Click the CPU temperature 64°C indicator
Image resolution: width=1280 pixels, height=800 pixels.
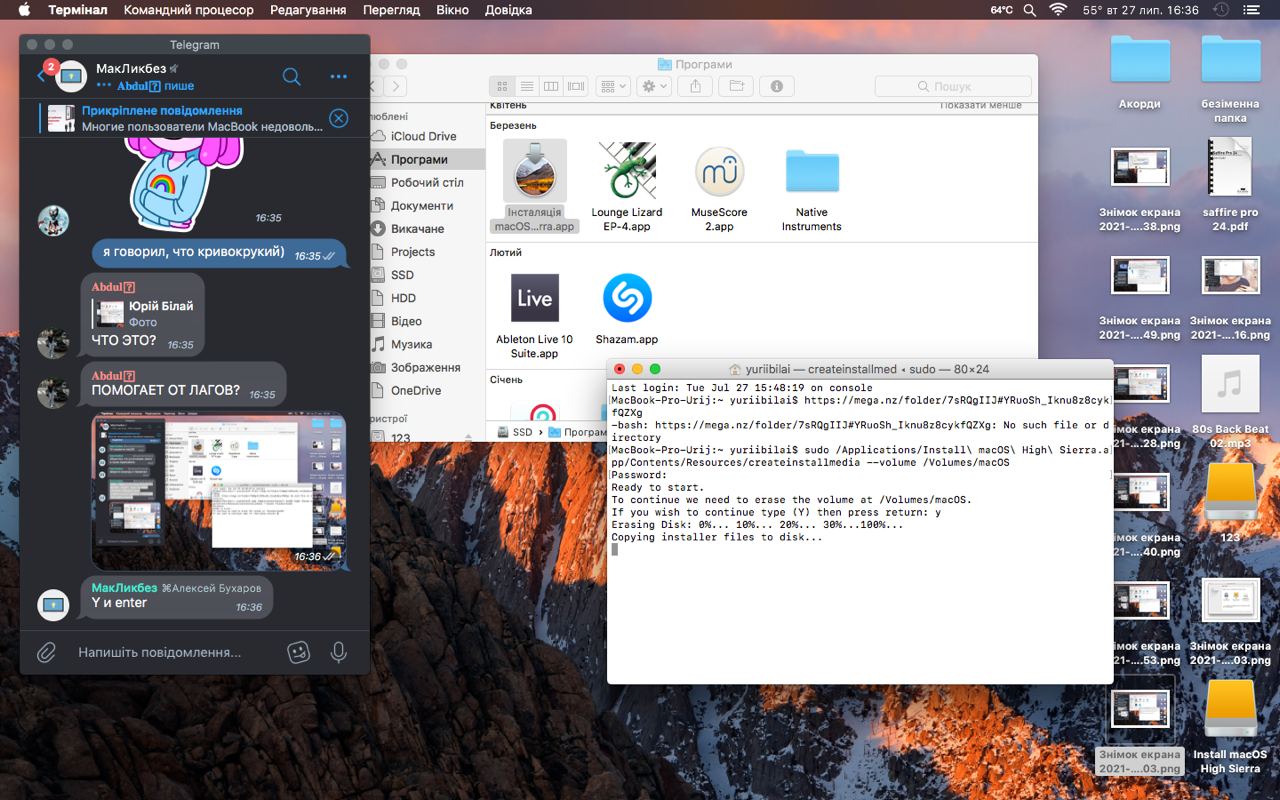coord(1001,10)
